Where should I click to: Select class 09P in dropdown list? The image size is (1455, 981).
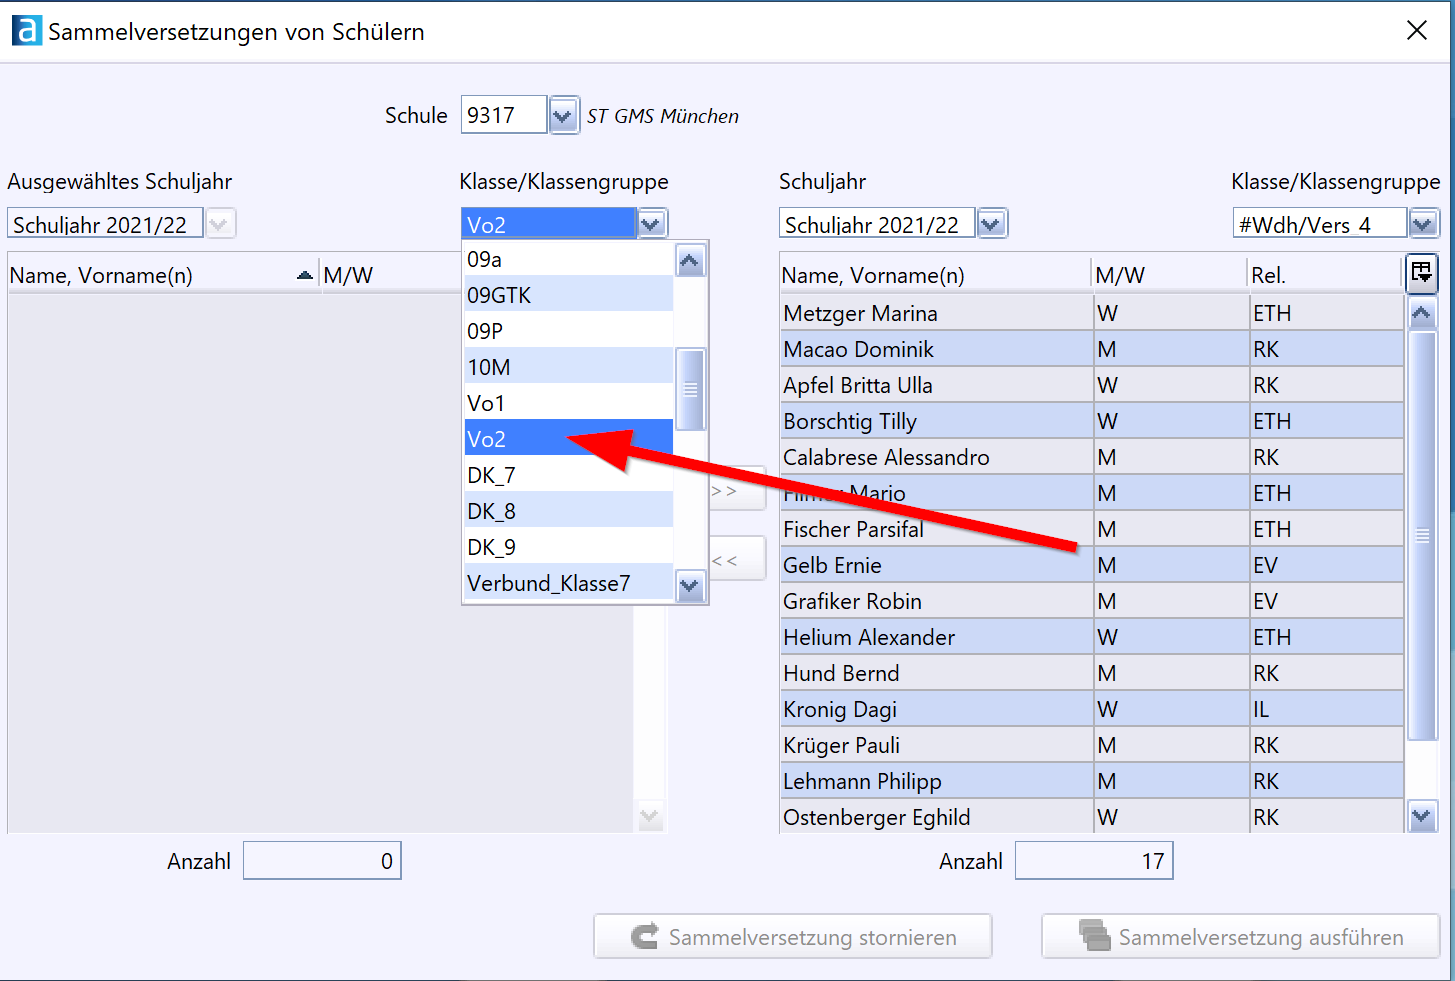568,331
